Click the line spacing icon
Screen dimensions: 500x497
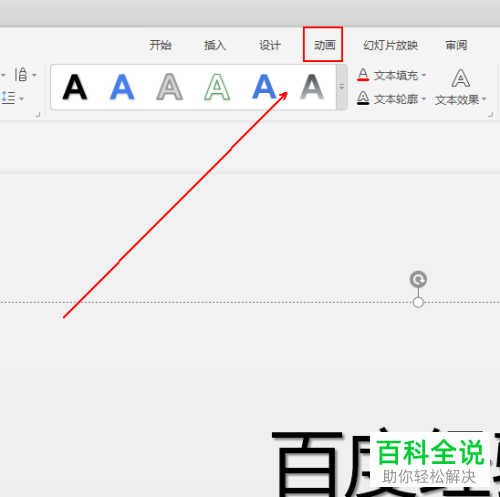click(8, 98)
